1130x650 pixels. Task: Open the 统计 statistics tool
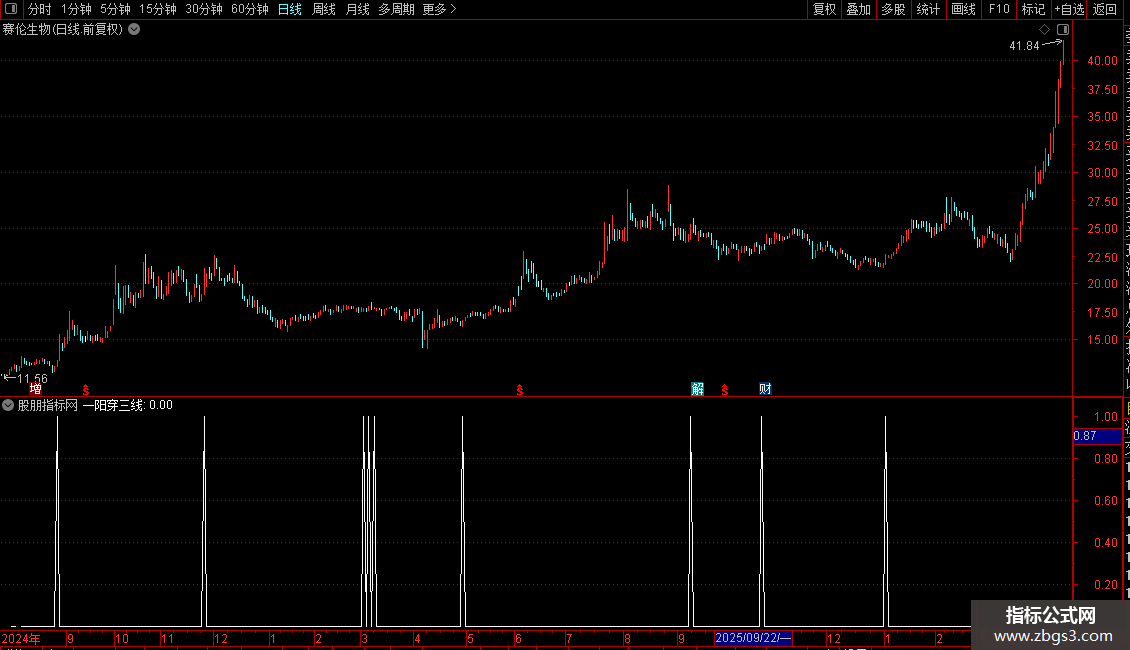927,9
